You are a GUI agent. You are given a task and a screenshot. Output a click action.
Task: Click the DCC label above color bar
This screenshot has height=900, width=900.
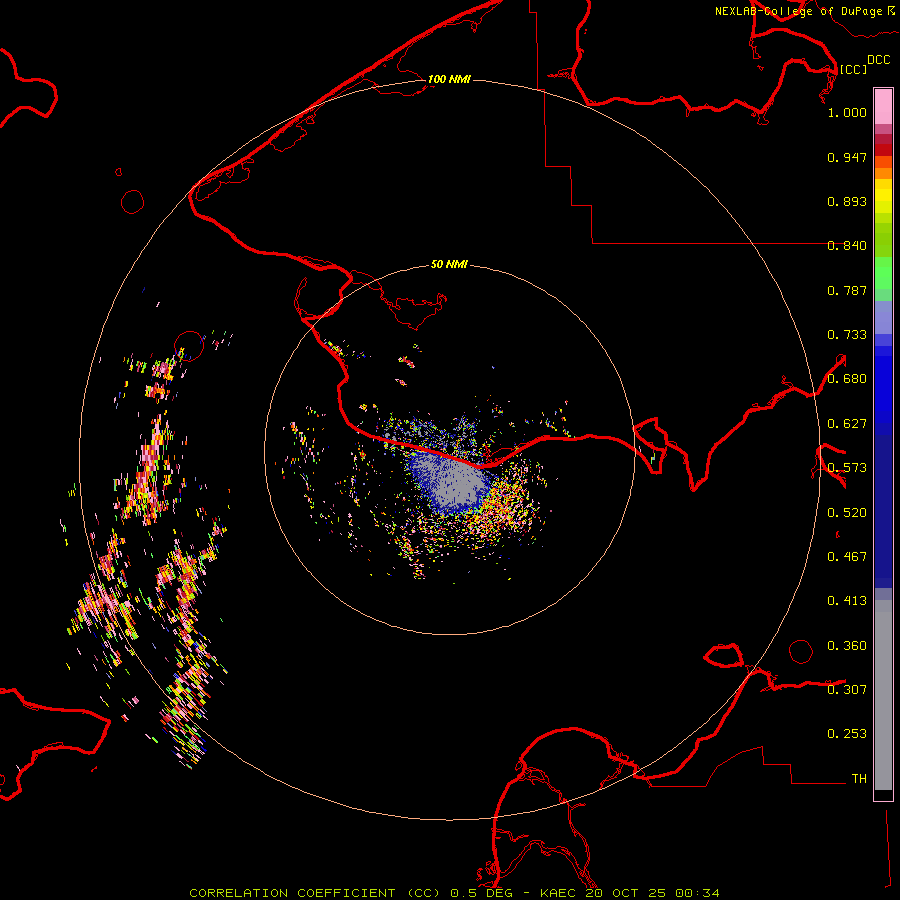coord(878,60)
